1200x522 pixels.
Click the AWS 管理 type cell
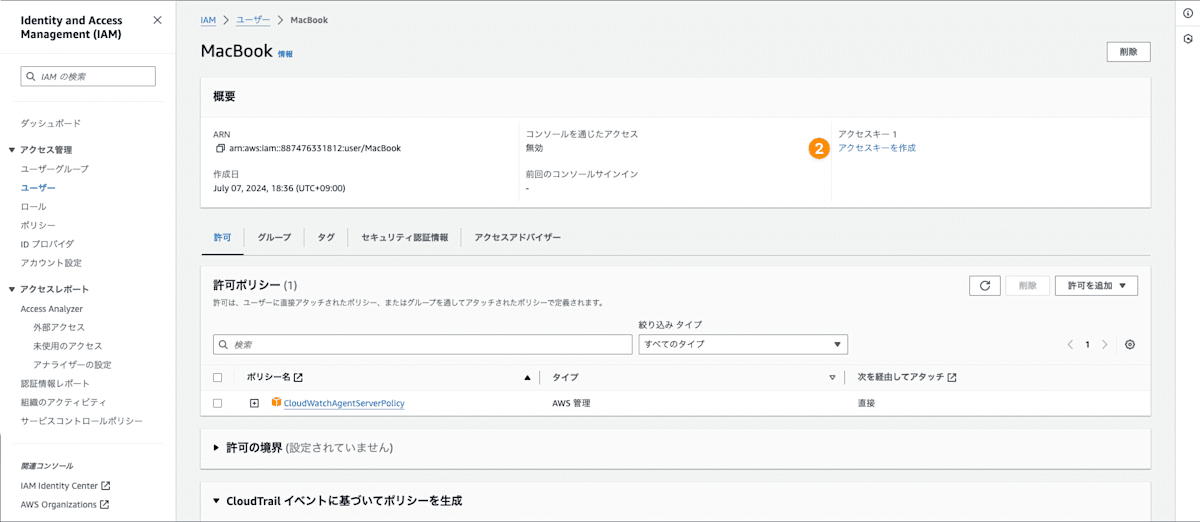pyautogui.click(x=572, y=403)
